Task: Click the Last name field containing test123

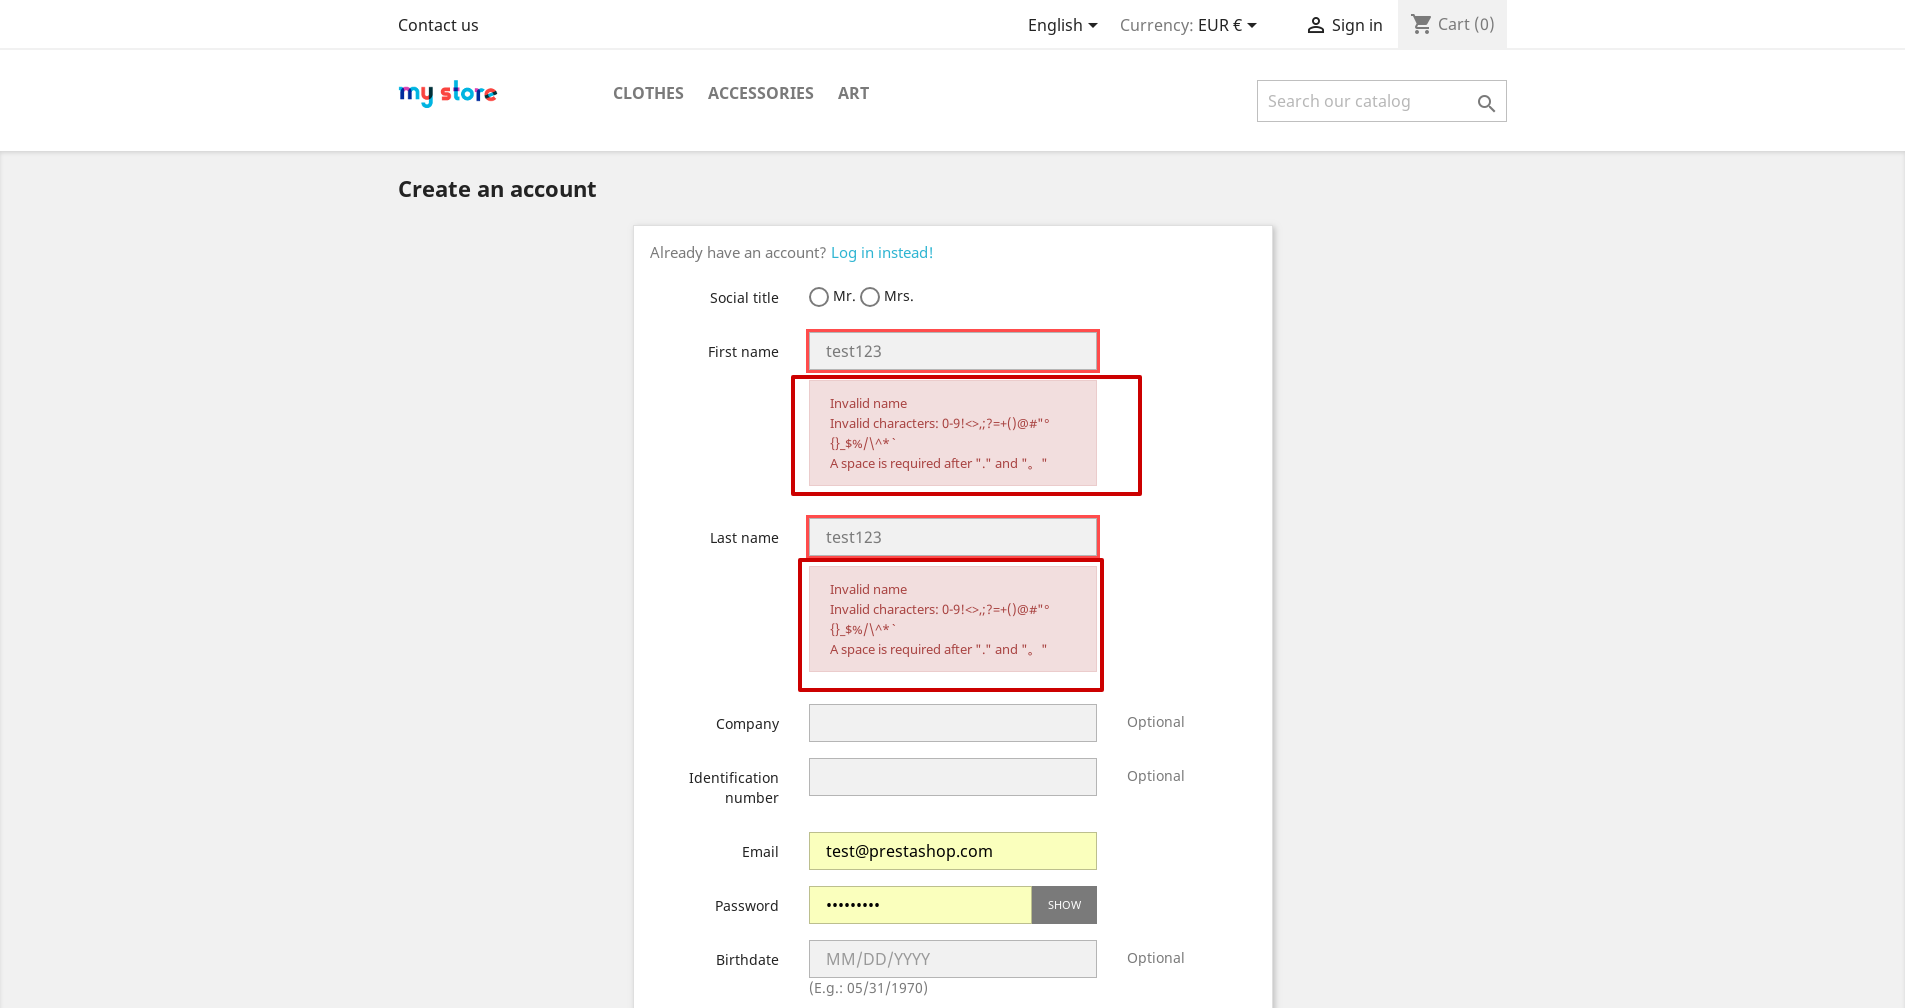Action: coord(951,537)
